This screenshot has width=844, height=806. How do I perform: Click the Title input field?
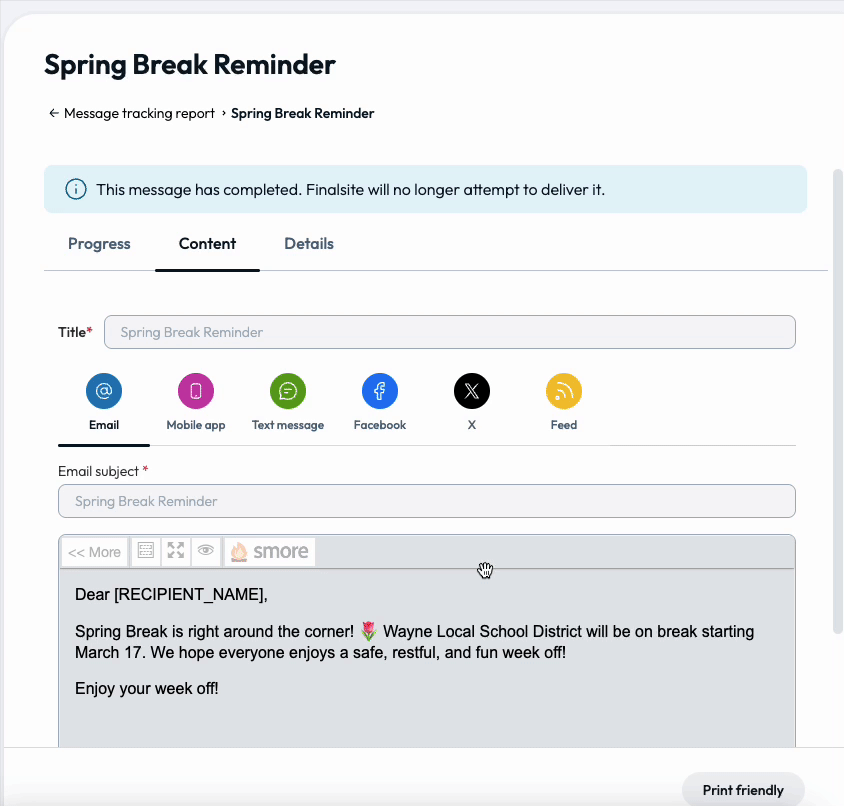[449, 332]
